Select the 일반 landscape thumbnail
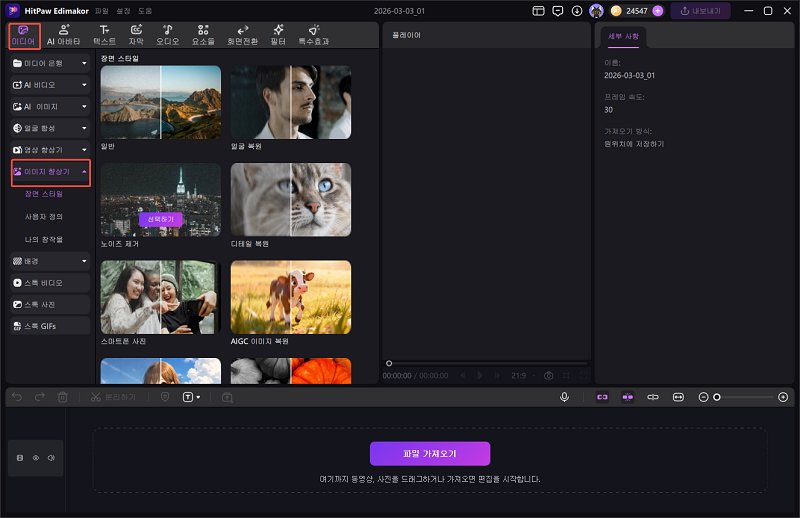 tap(161, 102)
